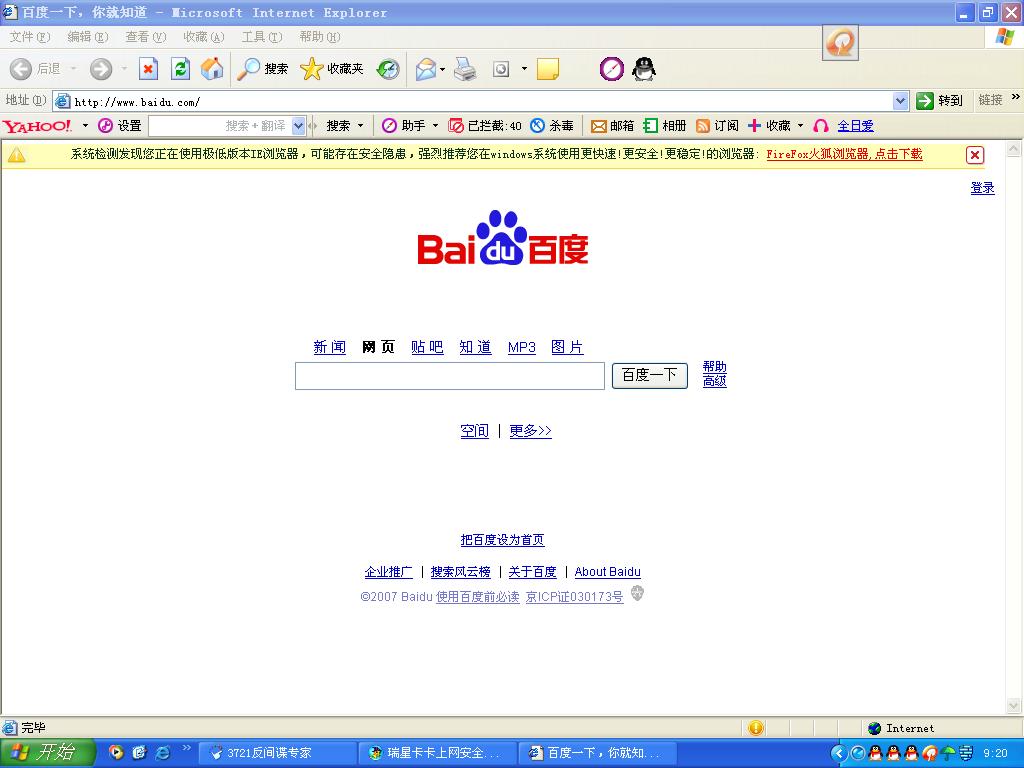Viewport: 1024px width, 768px height.
Task: Focus the Baidu search input box
Action: (x=450, y=376)
